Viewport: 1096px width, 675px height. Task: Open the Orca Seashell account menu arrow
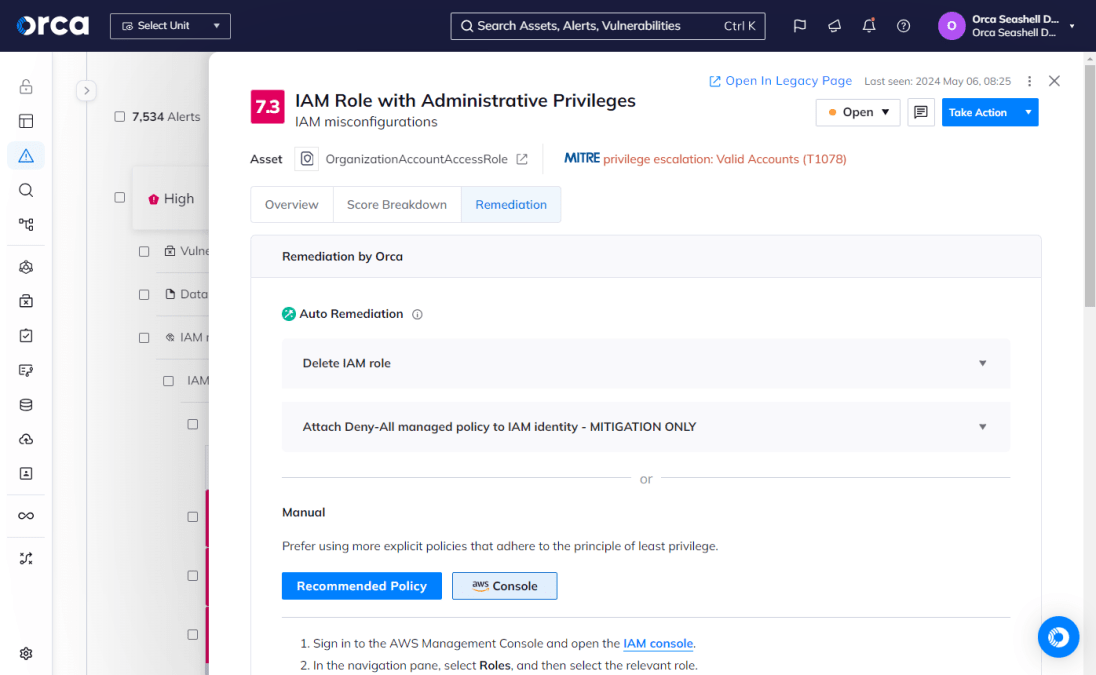point(1072,26)
